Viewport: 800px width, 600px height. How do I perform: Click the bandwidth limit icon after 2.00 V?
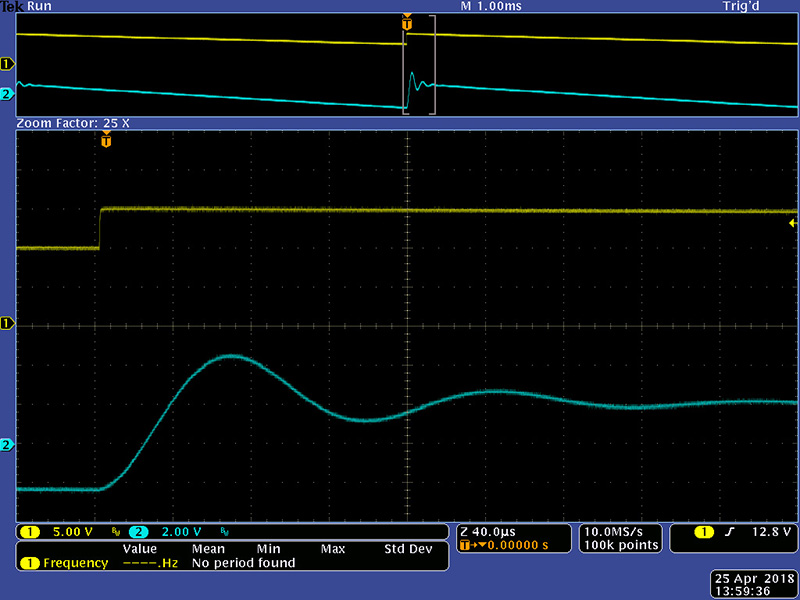point(224,532)
